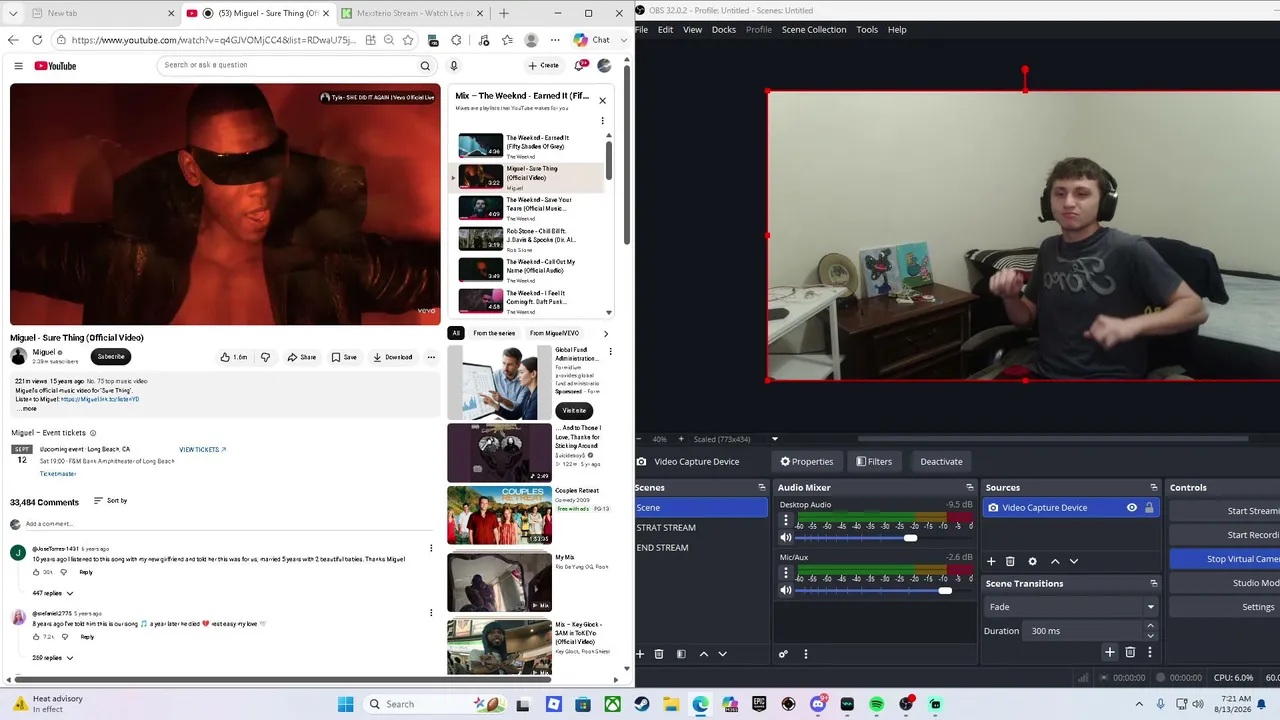Hide the Video Capture Device source
Image resolution: width=1280 pixels, height=720 pixels.
pyautogui.click(x=1132, y=508)
